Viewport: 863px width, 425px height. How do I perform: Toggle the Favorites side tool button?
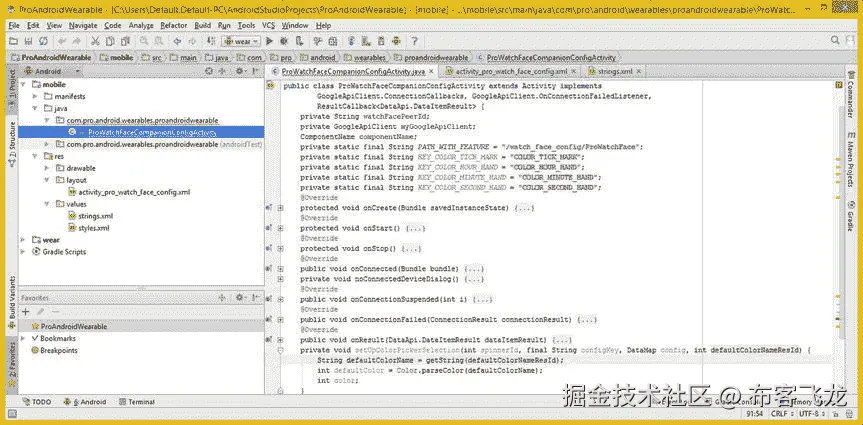coord(12,364)
